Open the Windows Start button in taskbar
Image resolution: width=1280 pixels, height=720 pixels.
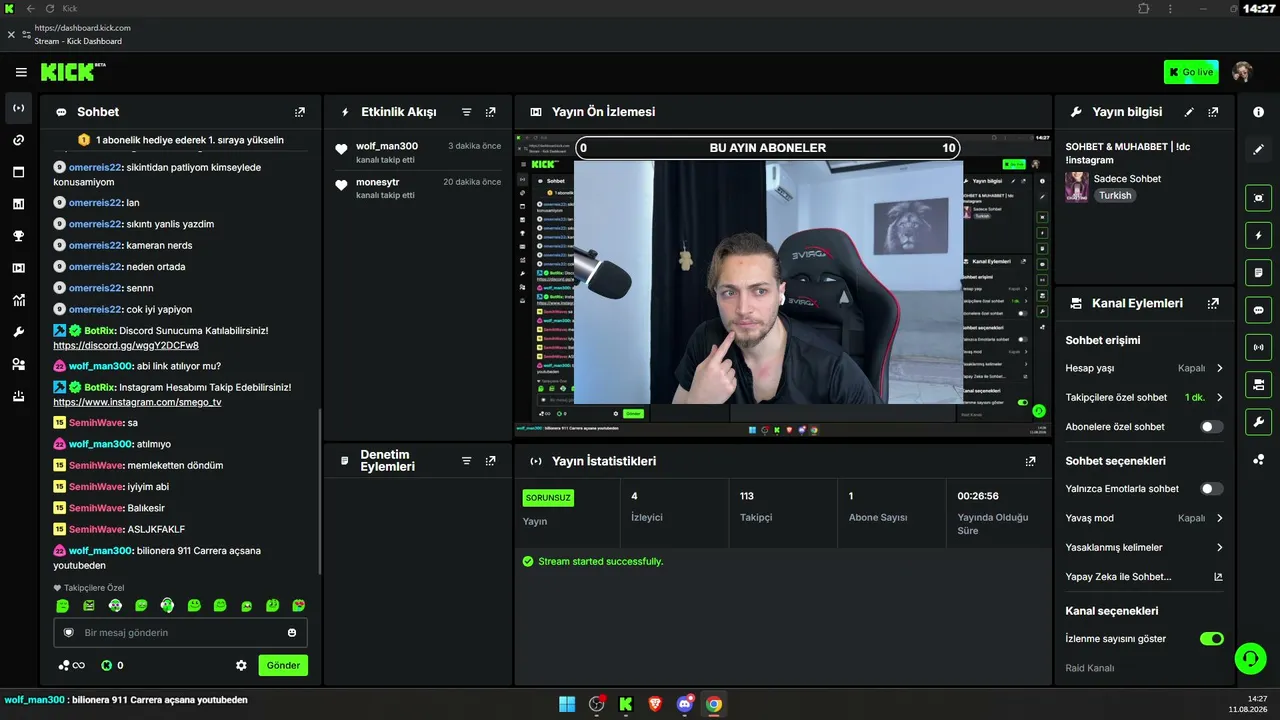(567, 704)
